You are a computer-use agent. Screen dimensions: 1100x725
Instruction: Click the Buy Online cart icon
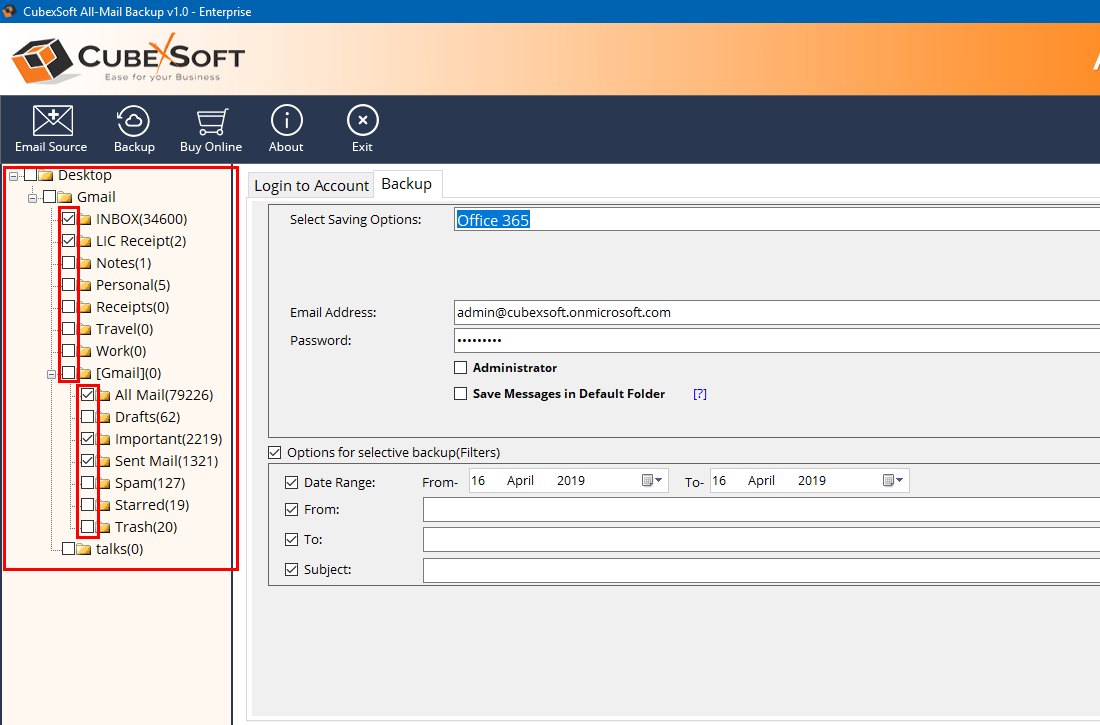tap(211, 121)
